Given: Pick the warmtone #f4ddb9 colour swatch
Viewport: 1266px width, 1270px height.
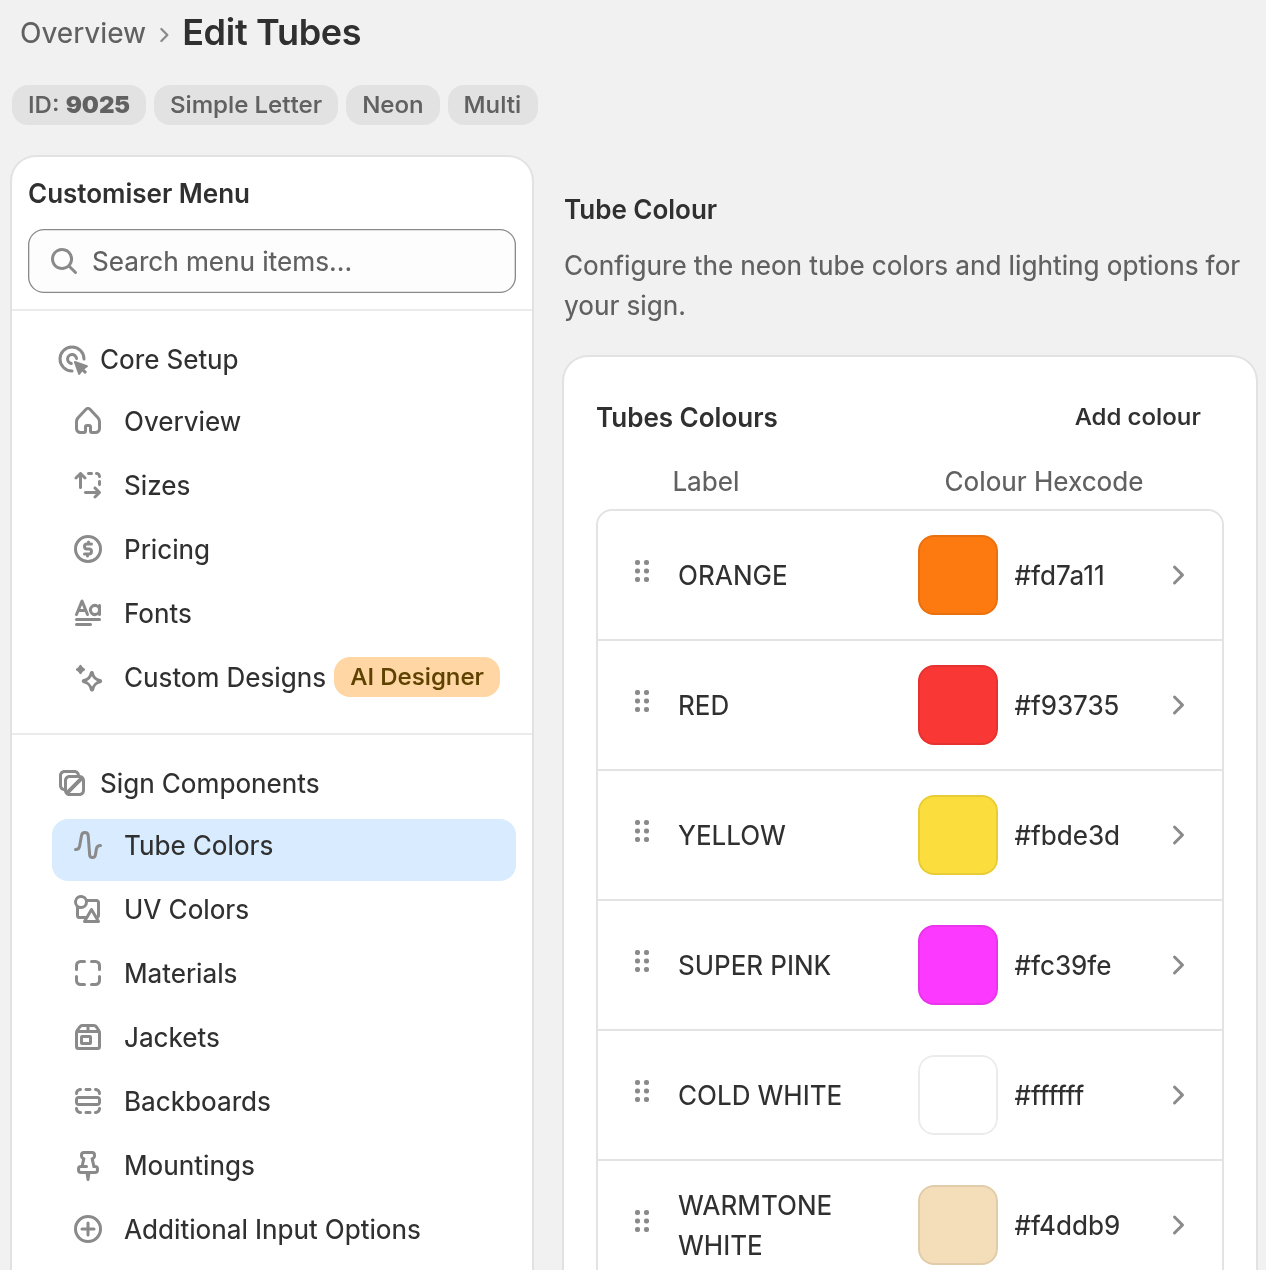Looking at the screenshot, I should click(x=958, y=1225).
